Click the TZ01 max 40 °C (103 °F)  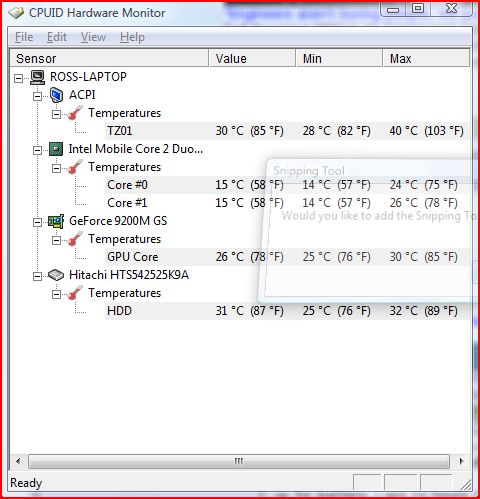click(x=427, y=131)
